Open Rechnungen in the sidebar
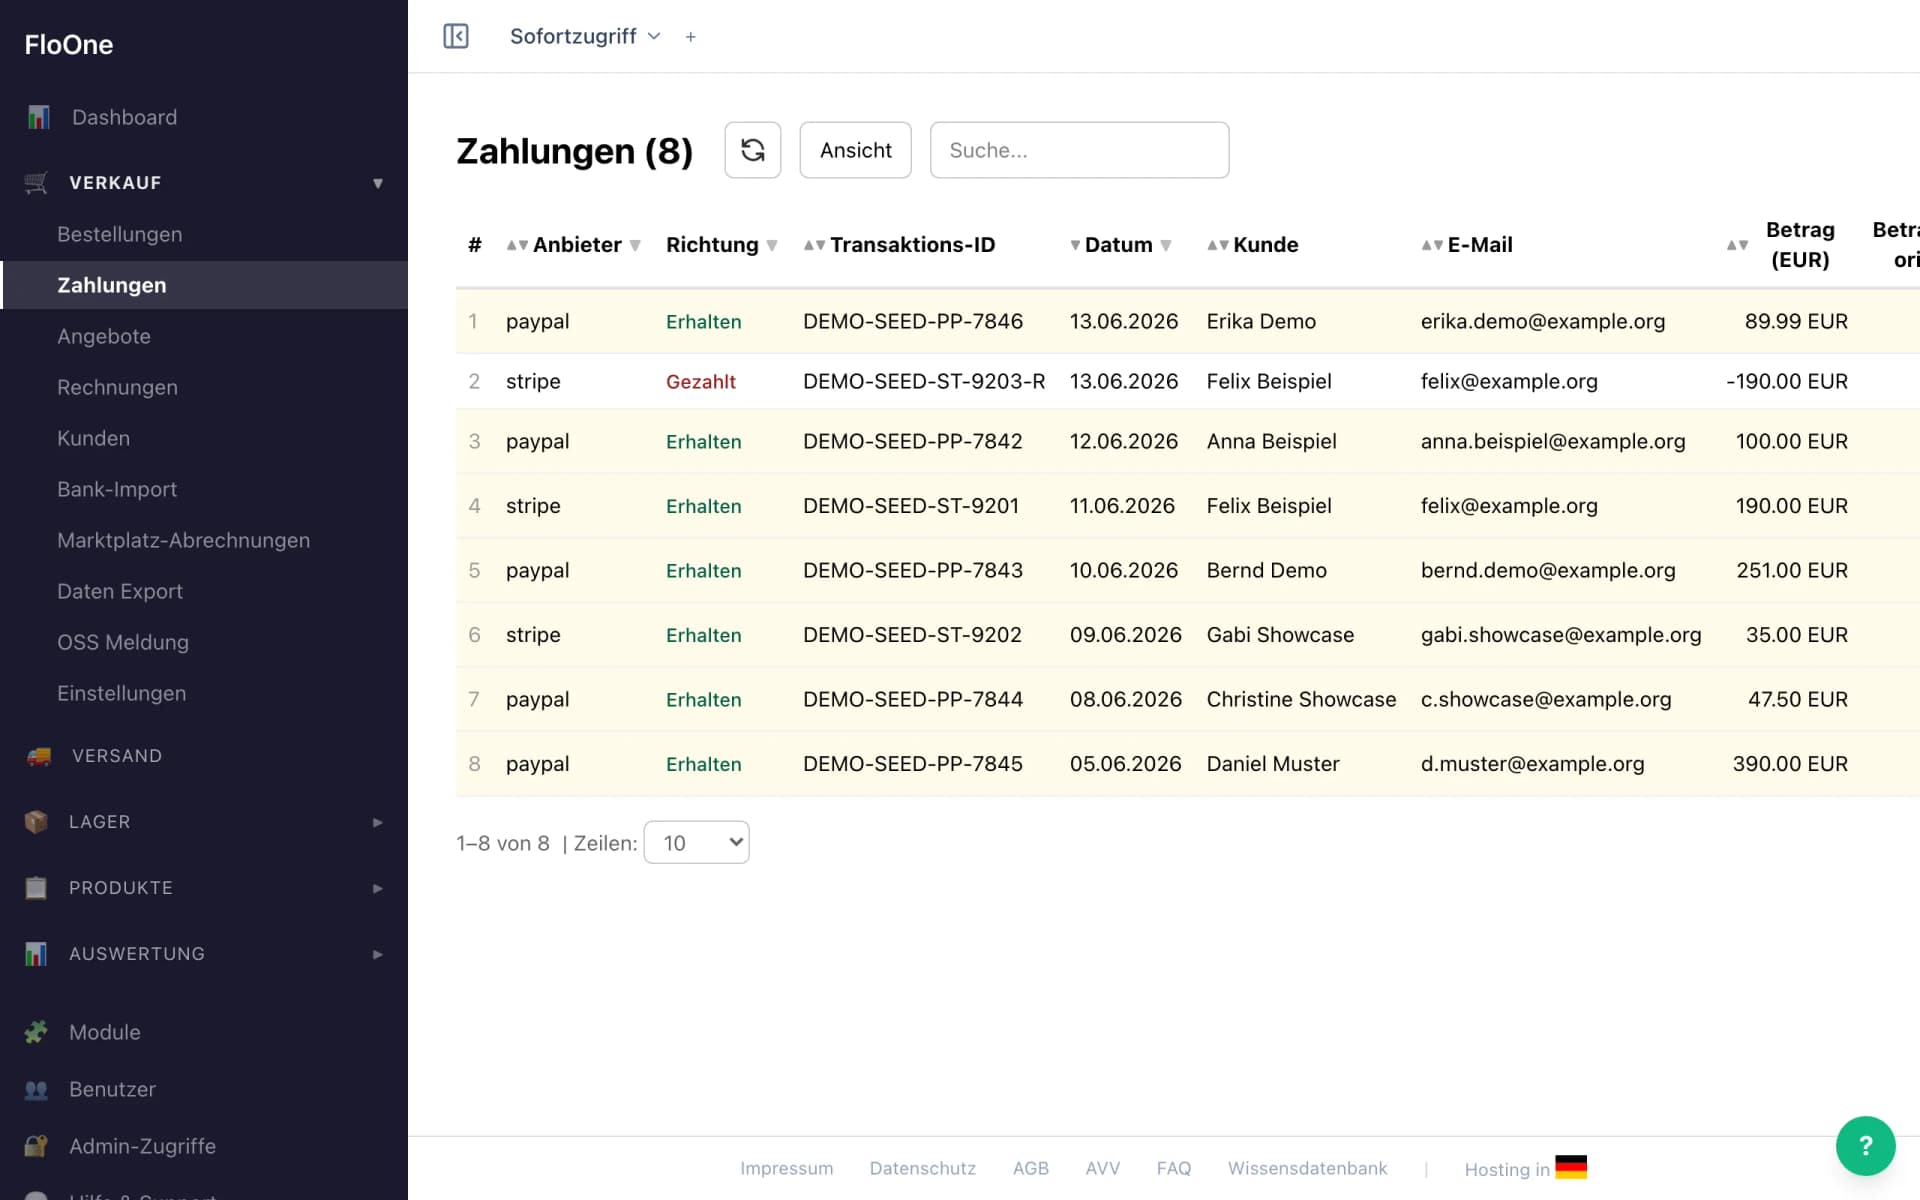Viewport: 1920px width, 1200px height. click(x=118, y=387)
